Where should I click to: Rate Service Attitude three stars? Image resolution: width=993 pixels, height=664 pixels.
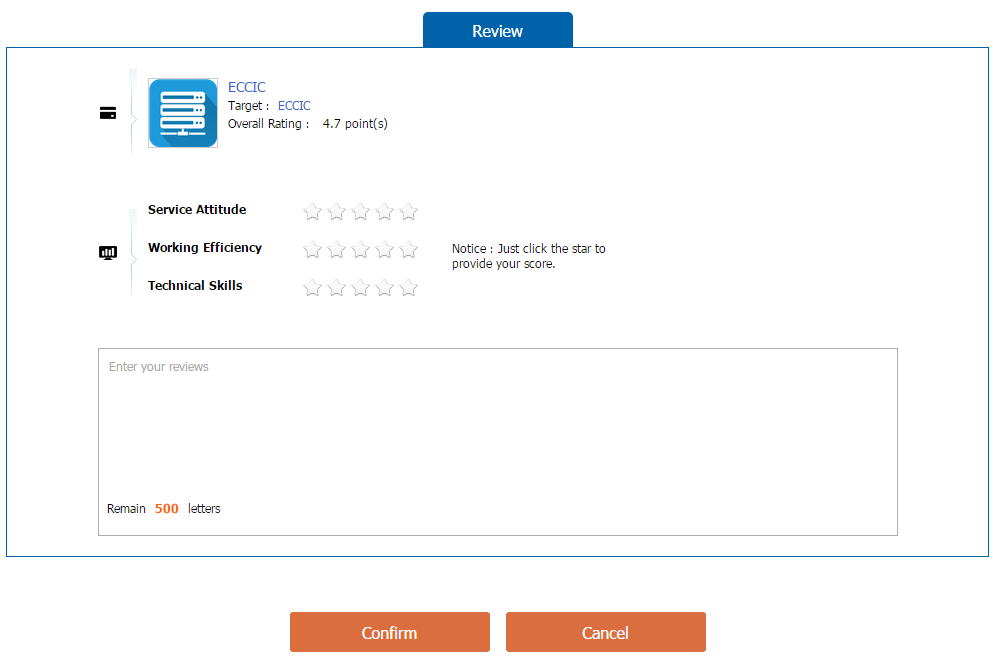[360, 212]
